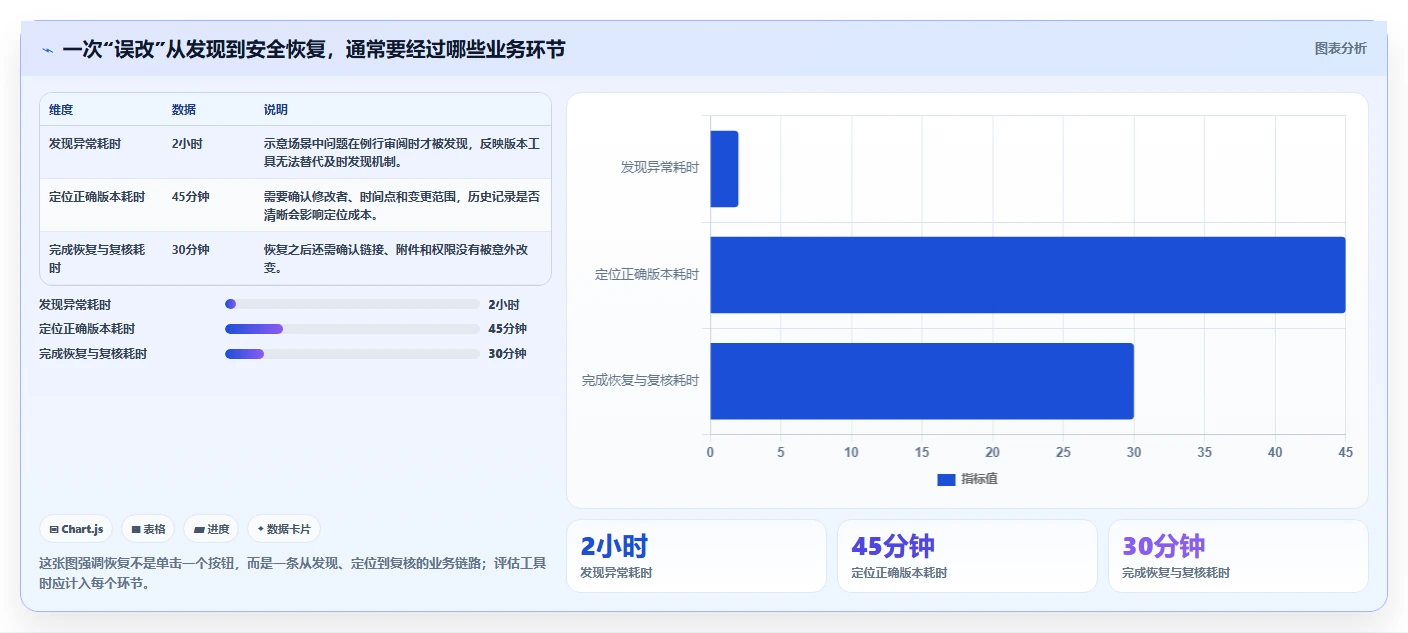Click the 2小时 progress value label
The width and height of the screenshot is (1408, 633).
click(504, 305)
